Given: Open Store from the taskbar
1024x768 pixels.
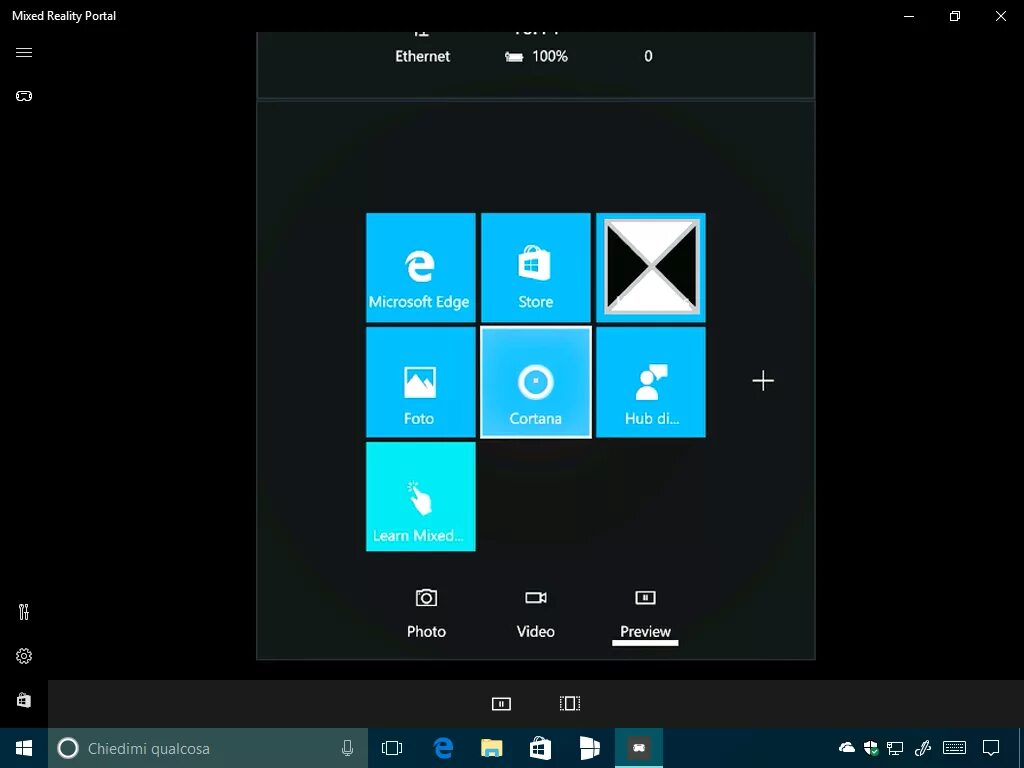Looking at the screenshot, I should click(x=540, y=748).
